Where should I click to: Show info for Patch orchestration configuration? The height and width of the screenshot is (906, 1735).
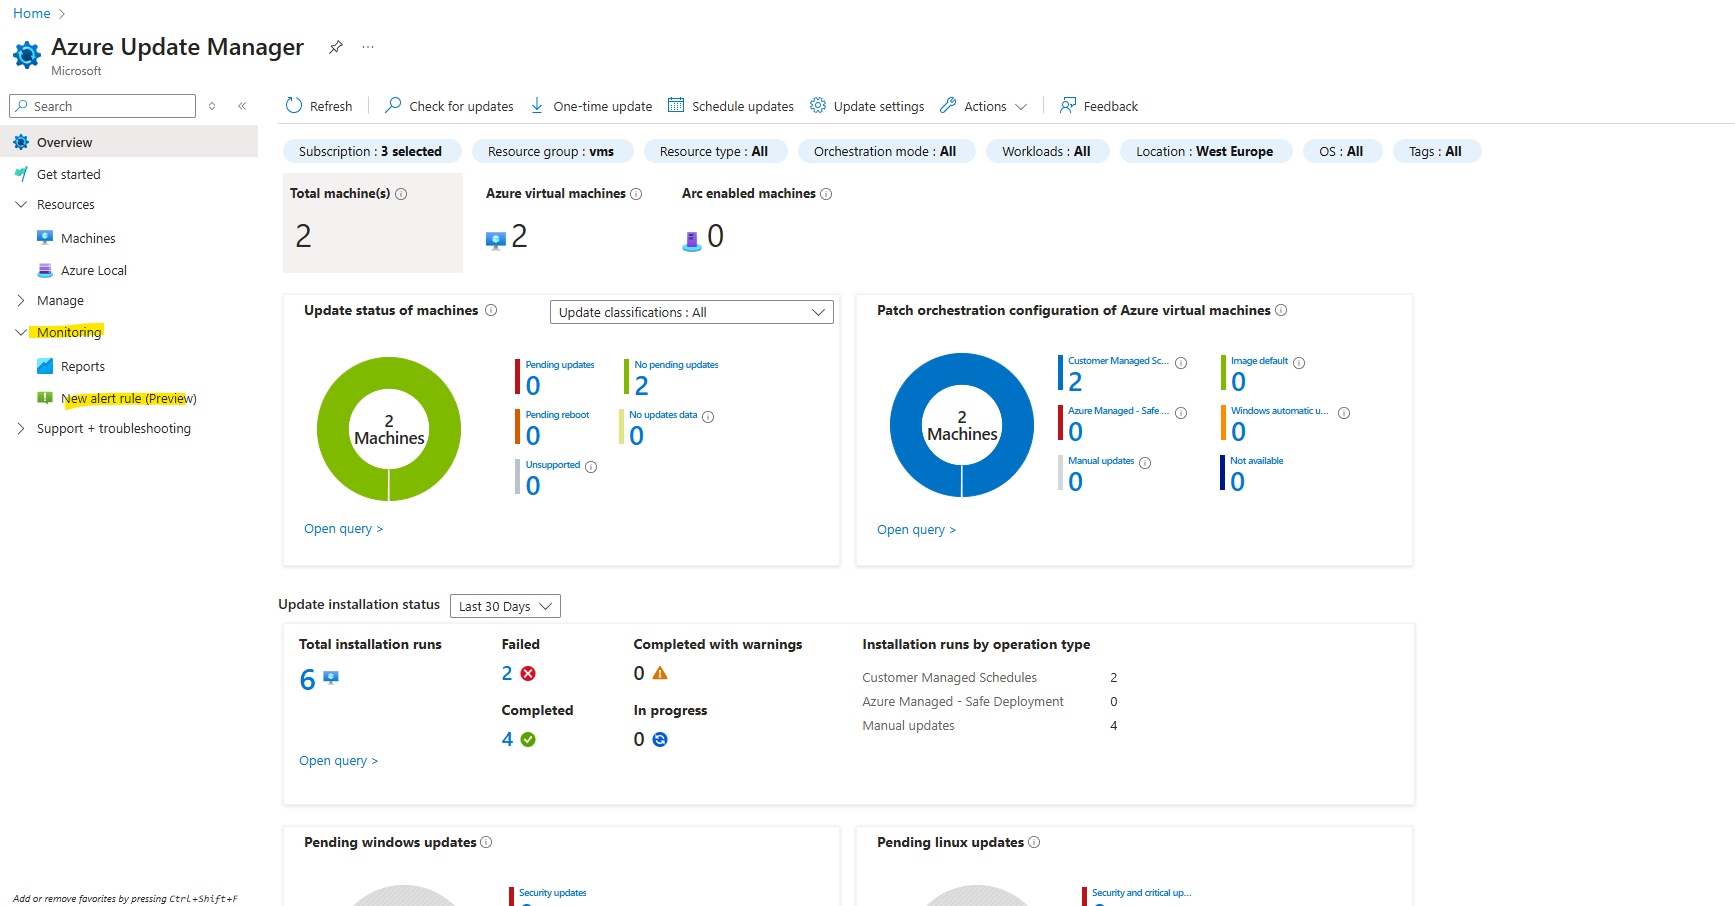[1281, 310]
